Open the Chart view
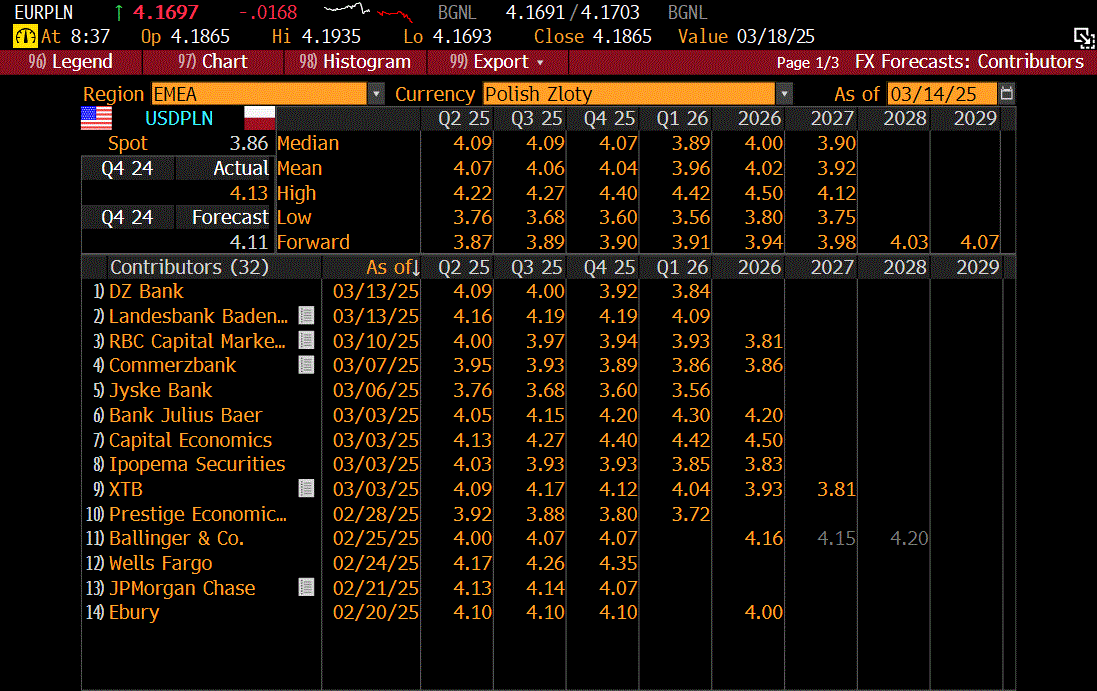Image resolution: width=1097 pixels, height=691 pixels. [x=213, y=62]
